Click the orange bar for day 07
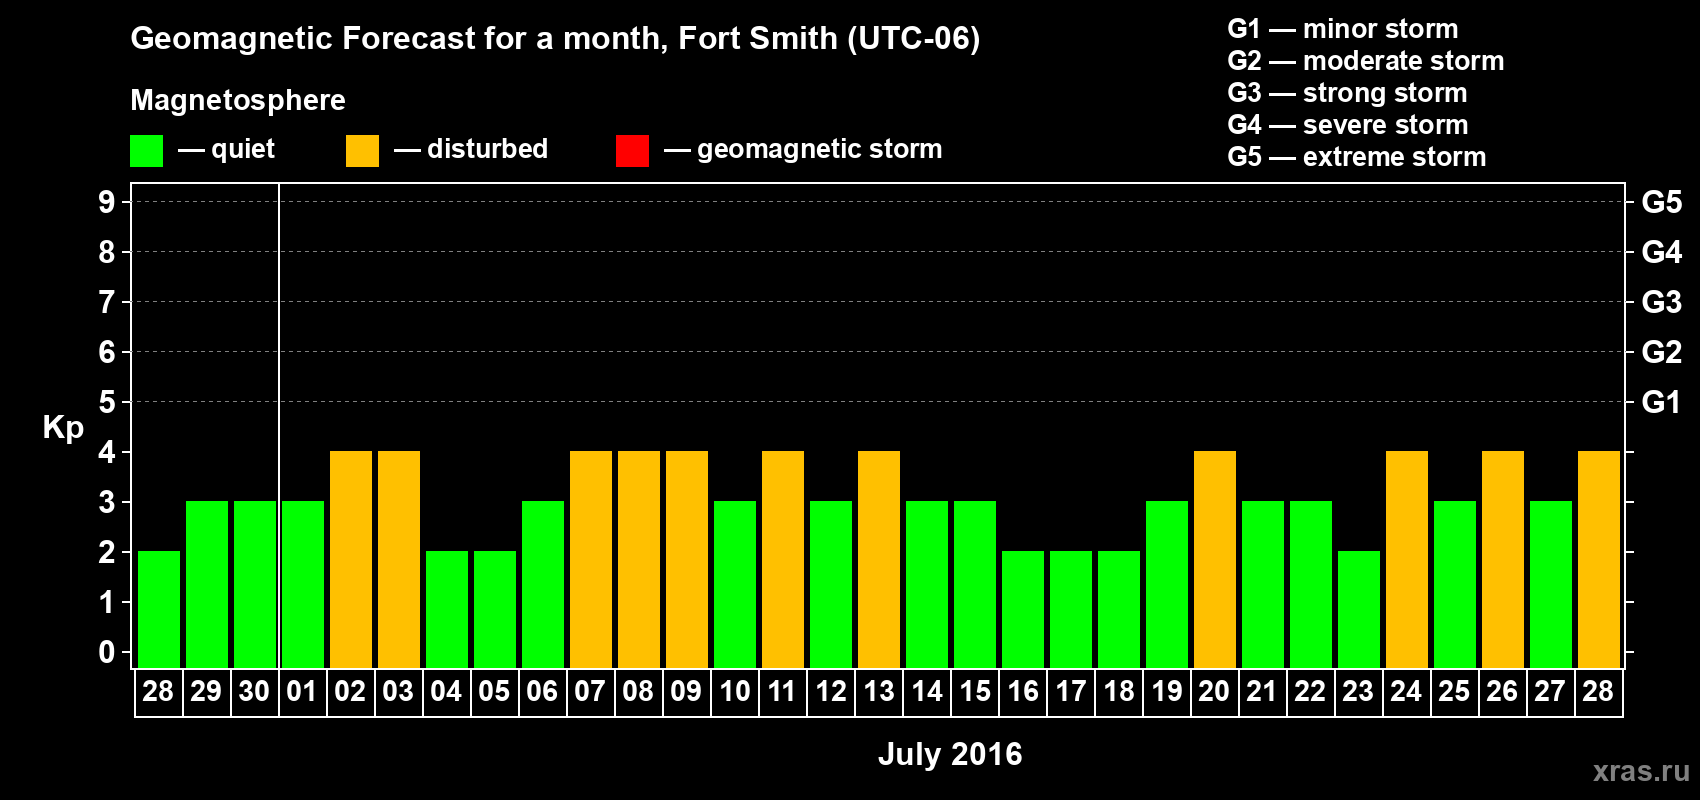The image size is (1700, 800). pos(591,560)
